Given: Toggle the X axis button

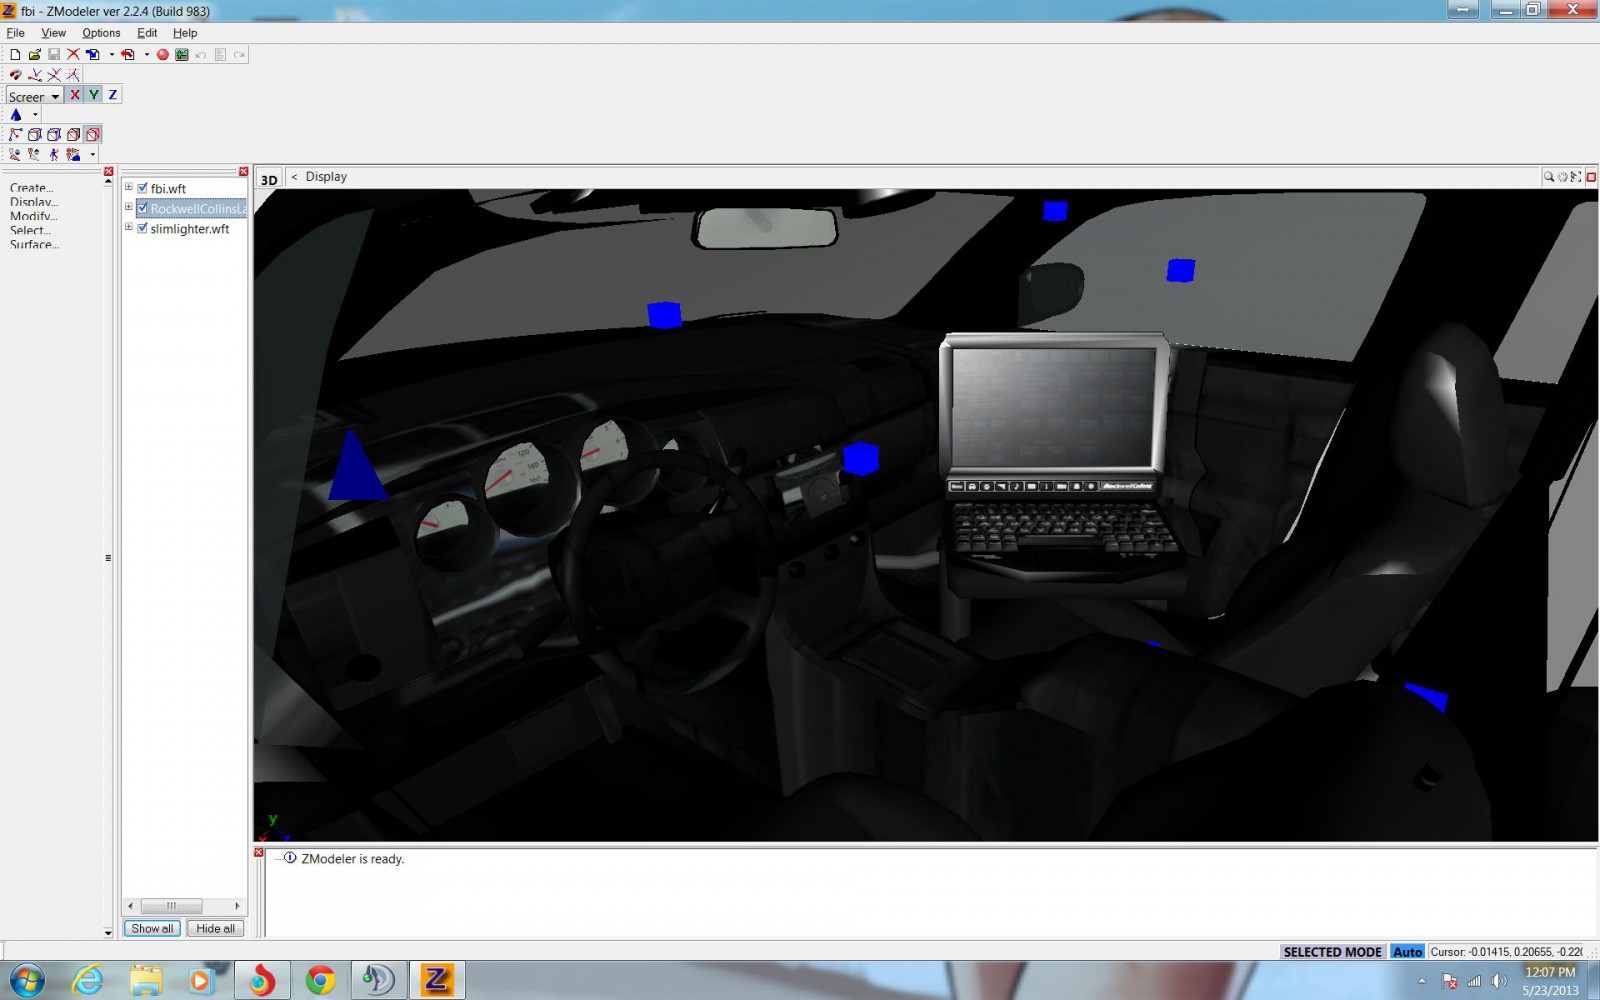Looking at the screenshot, I should pyautogui.click(x=75, y=95).
